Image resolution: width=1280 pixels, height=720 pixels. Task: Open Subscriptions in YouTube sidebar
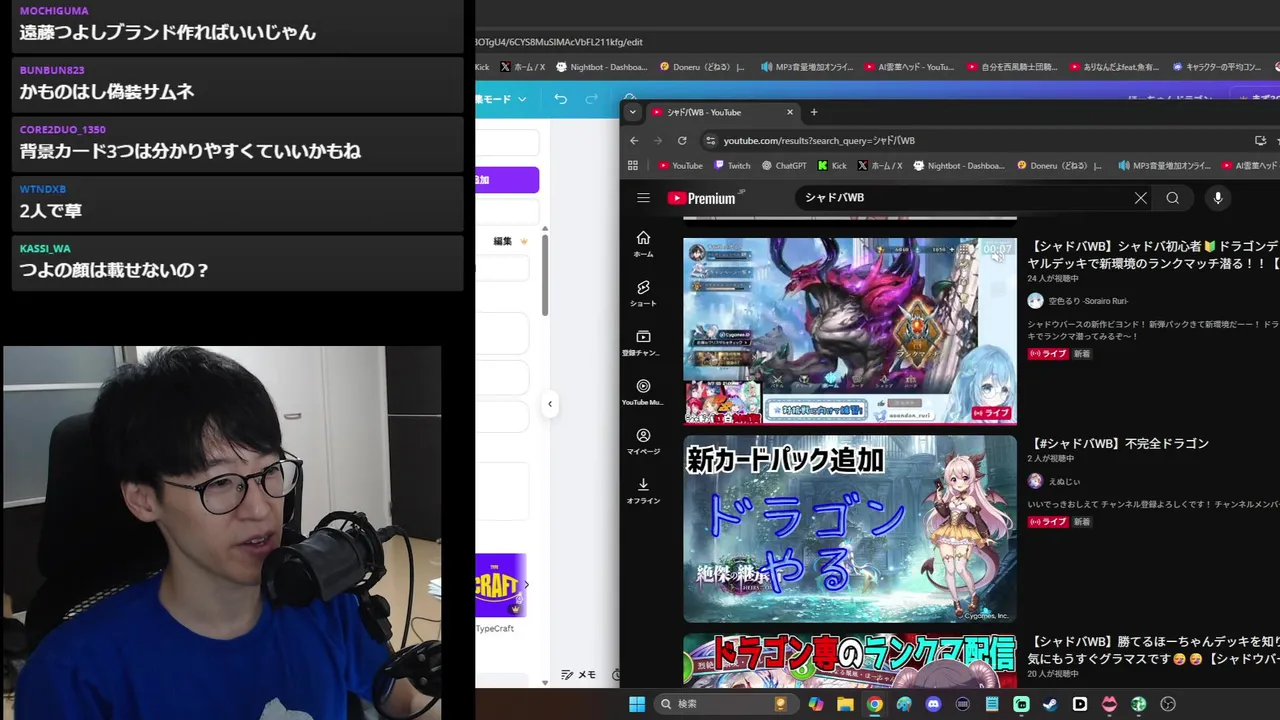click(643, 343)
